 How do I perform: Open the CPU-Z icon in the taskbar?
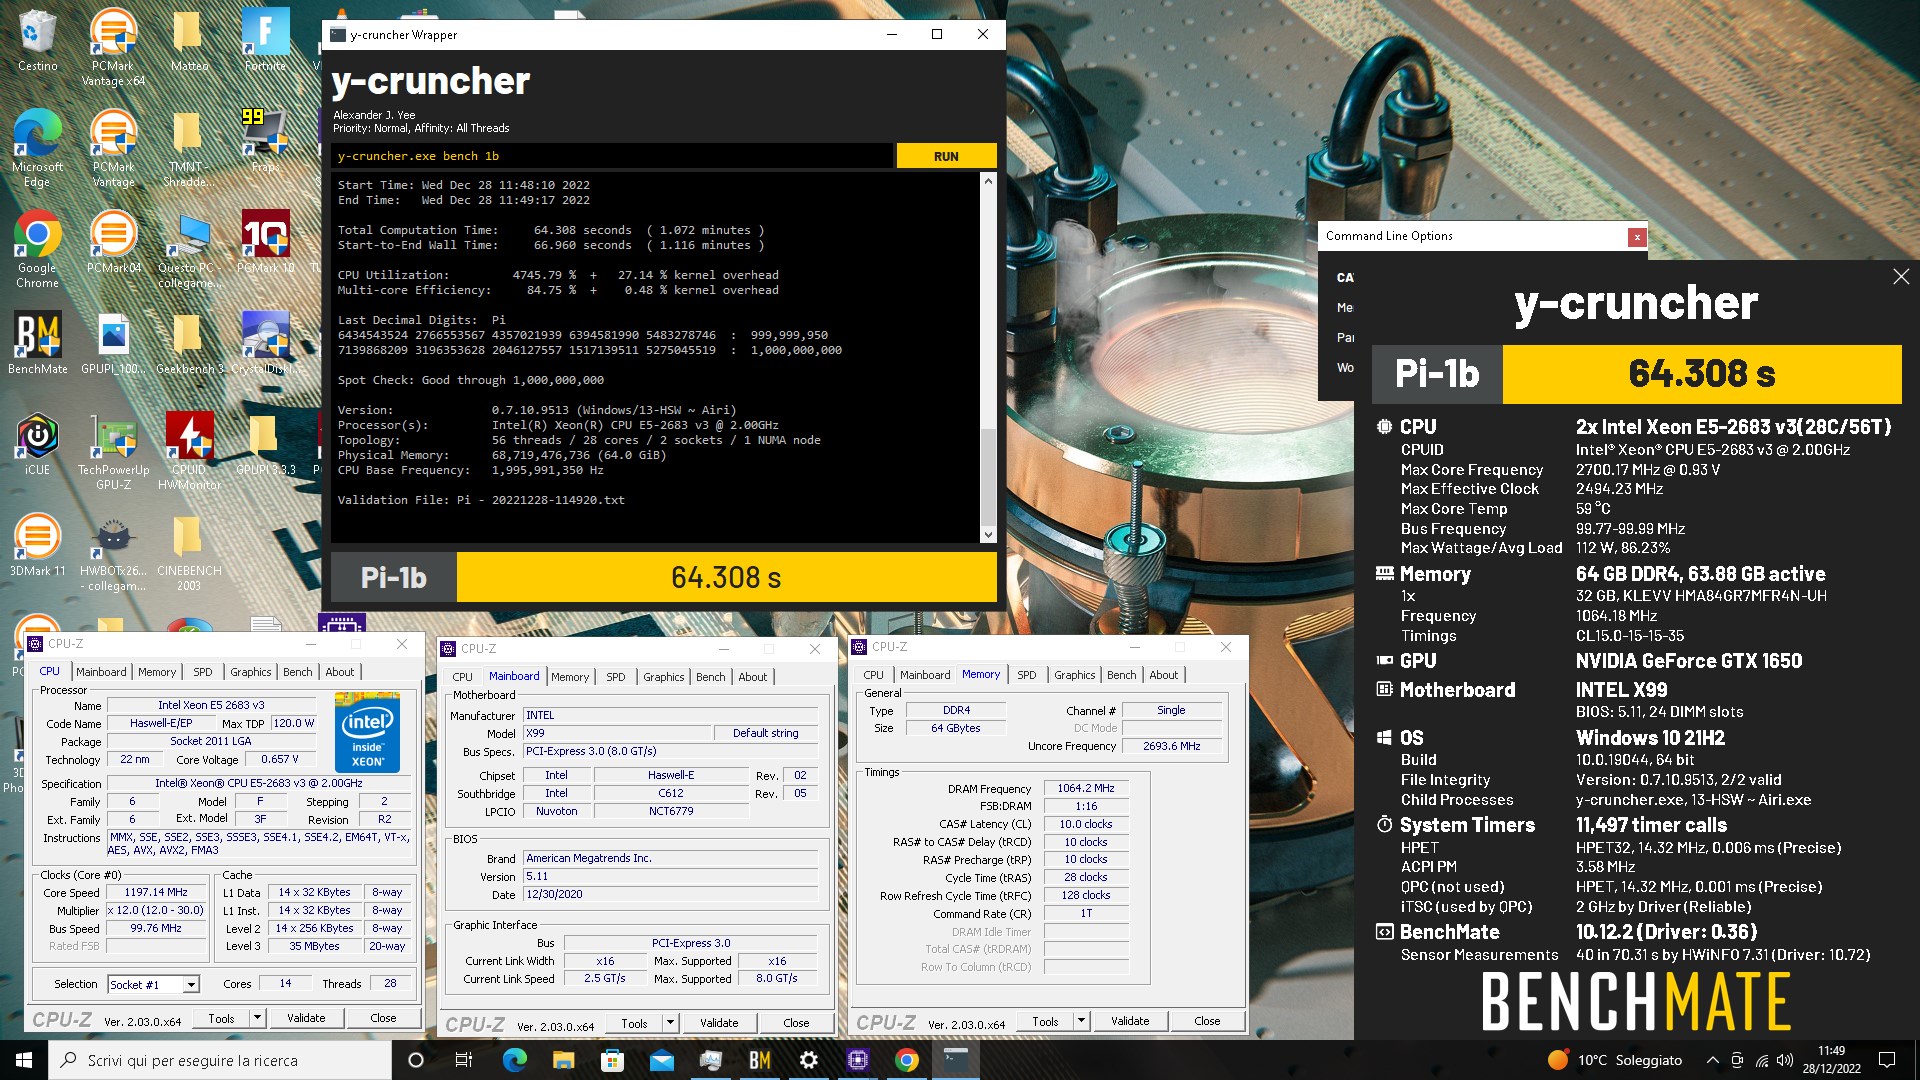click(x=858, y=1060)
